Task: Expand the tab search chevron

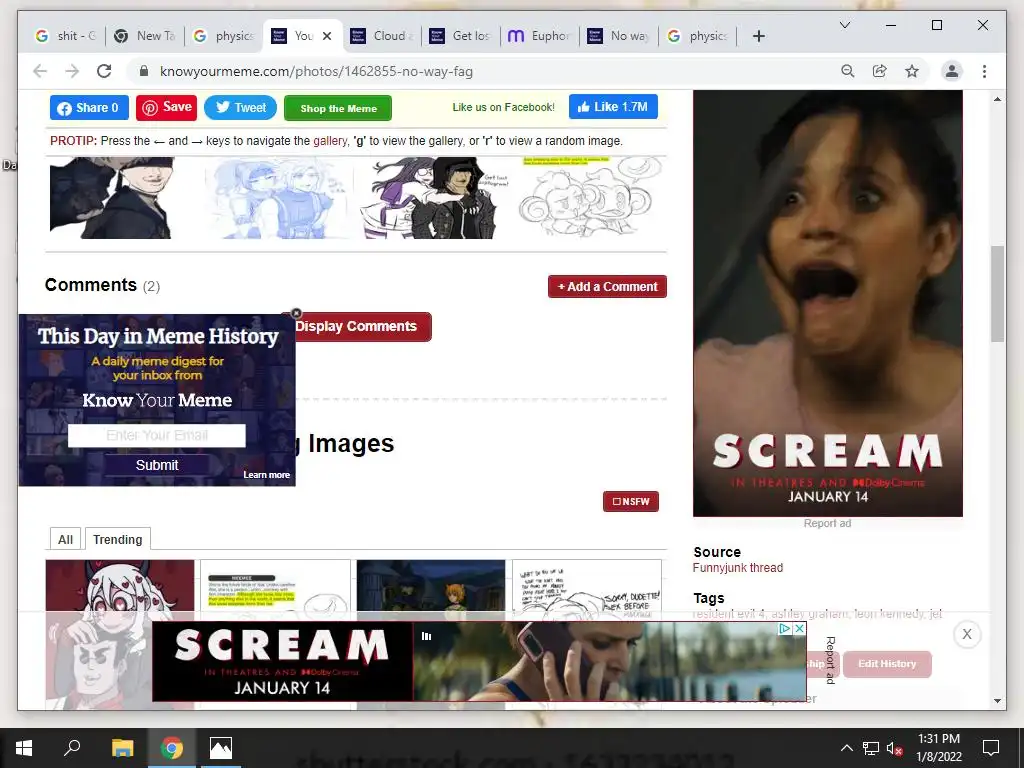Action: point(844,25)
